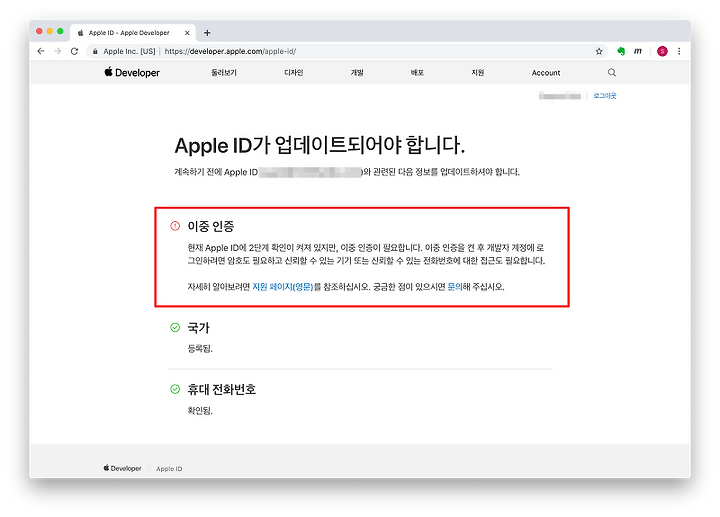Open site search with the magnifier icon
Viewport: 720px width, 517px height.
612,73
